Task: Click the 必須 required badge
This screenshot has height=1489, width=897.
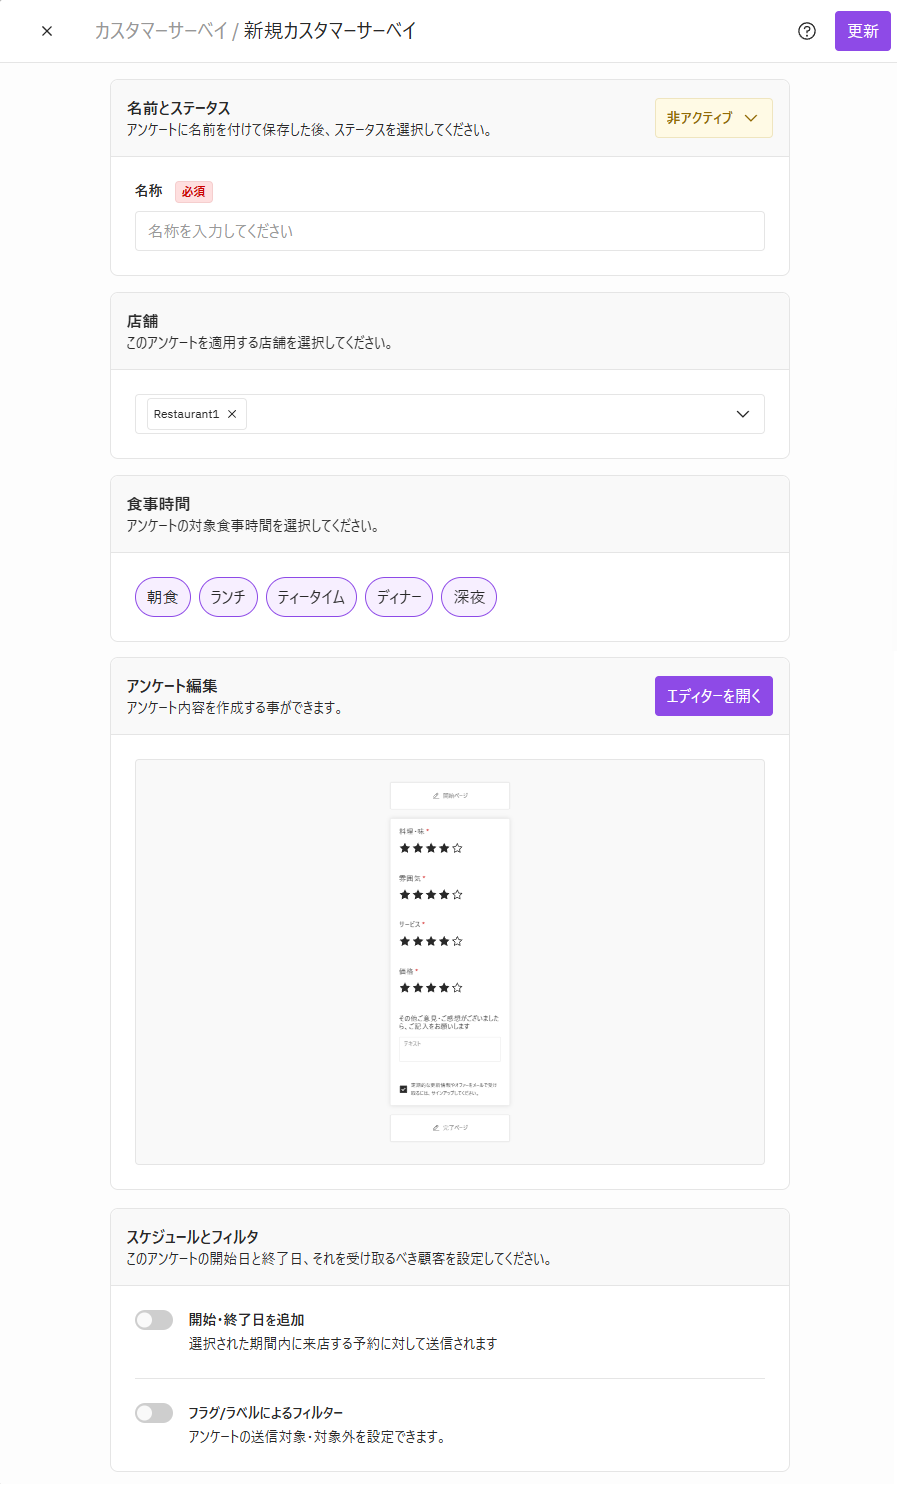Action: (x=194, y=192)
